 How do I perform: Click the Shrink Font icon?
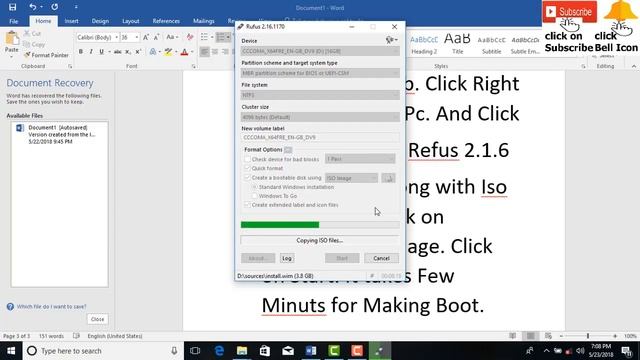[x=156, y=37]
